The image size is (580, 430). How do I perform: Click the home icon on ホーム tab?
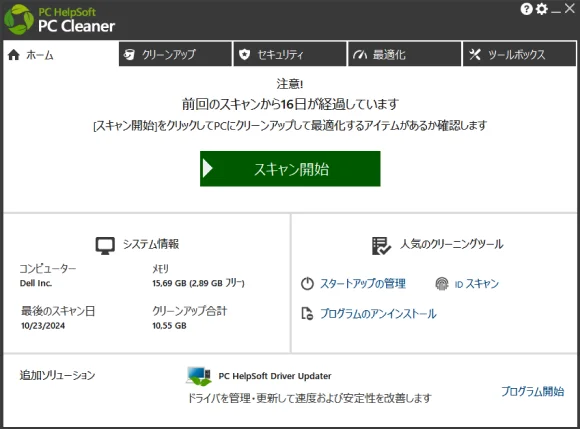(14, 55)
